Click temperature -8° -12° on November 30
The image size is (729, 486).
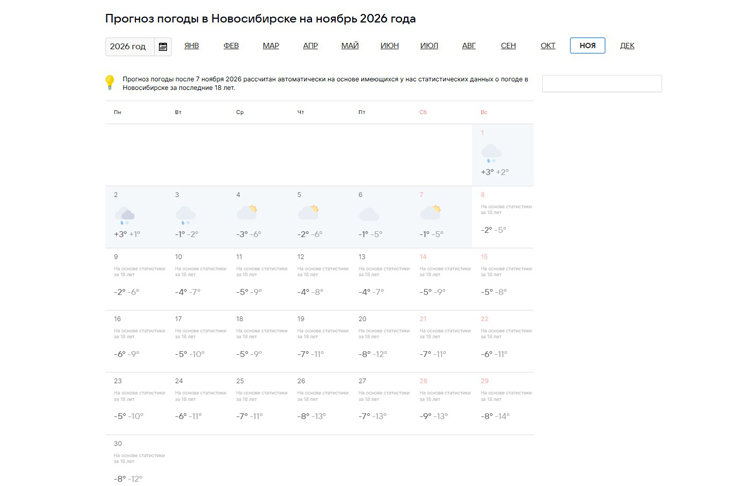pyautogui.click(x=128, y=479)
